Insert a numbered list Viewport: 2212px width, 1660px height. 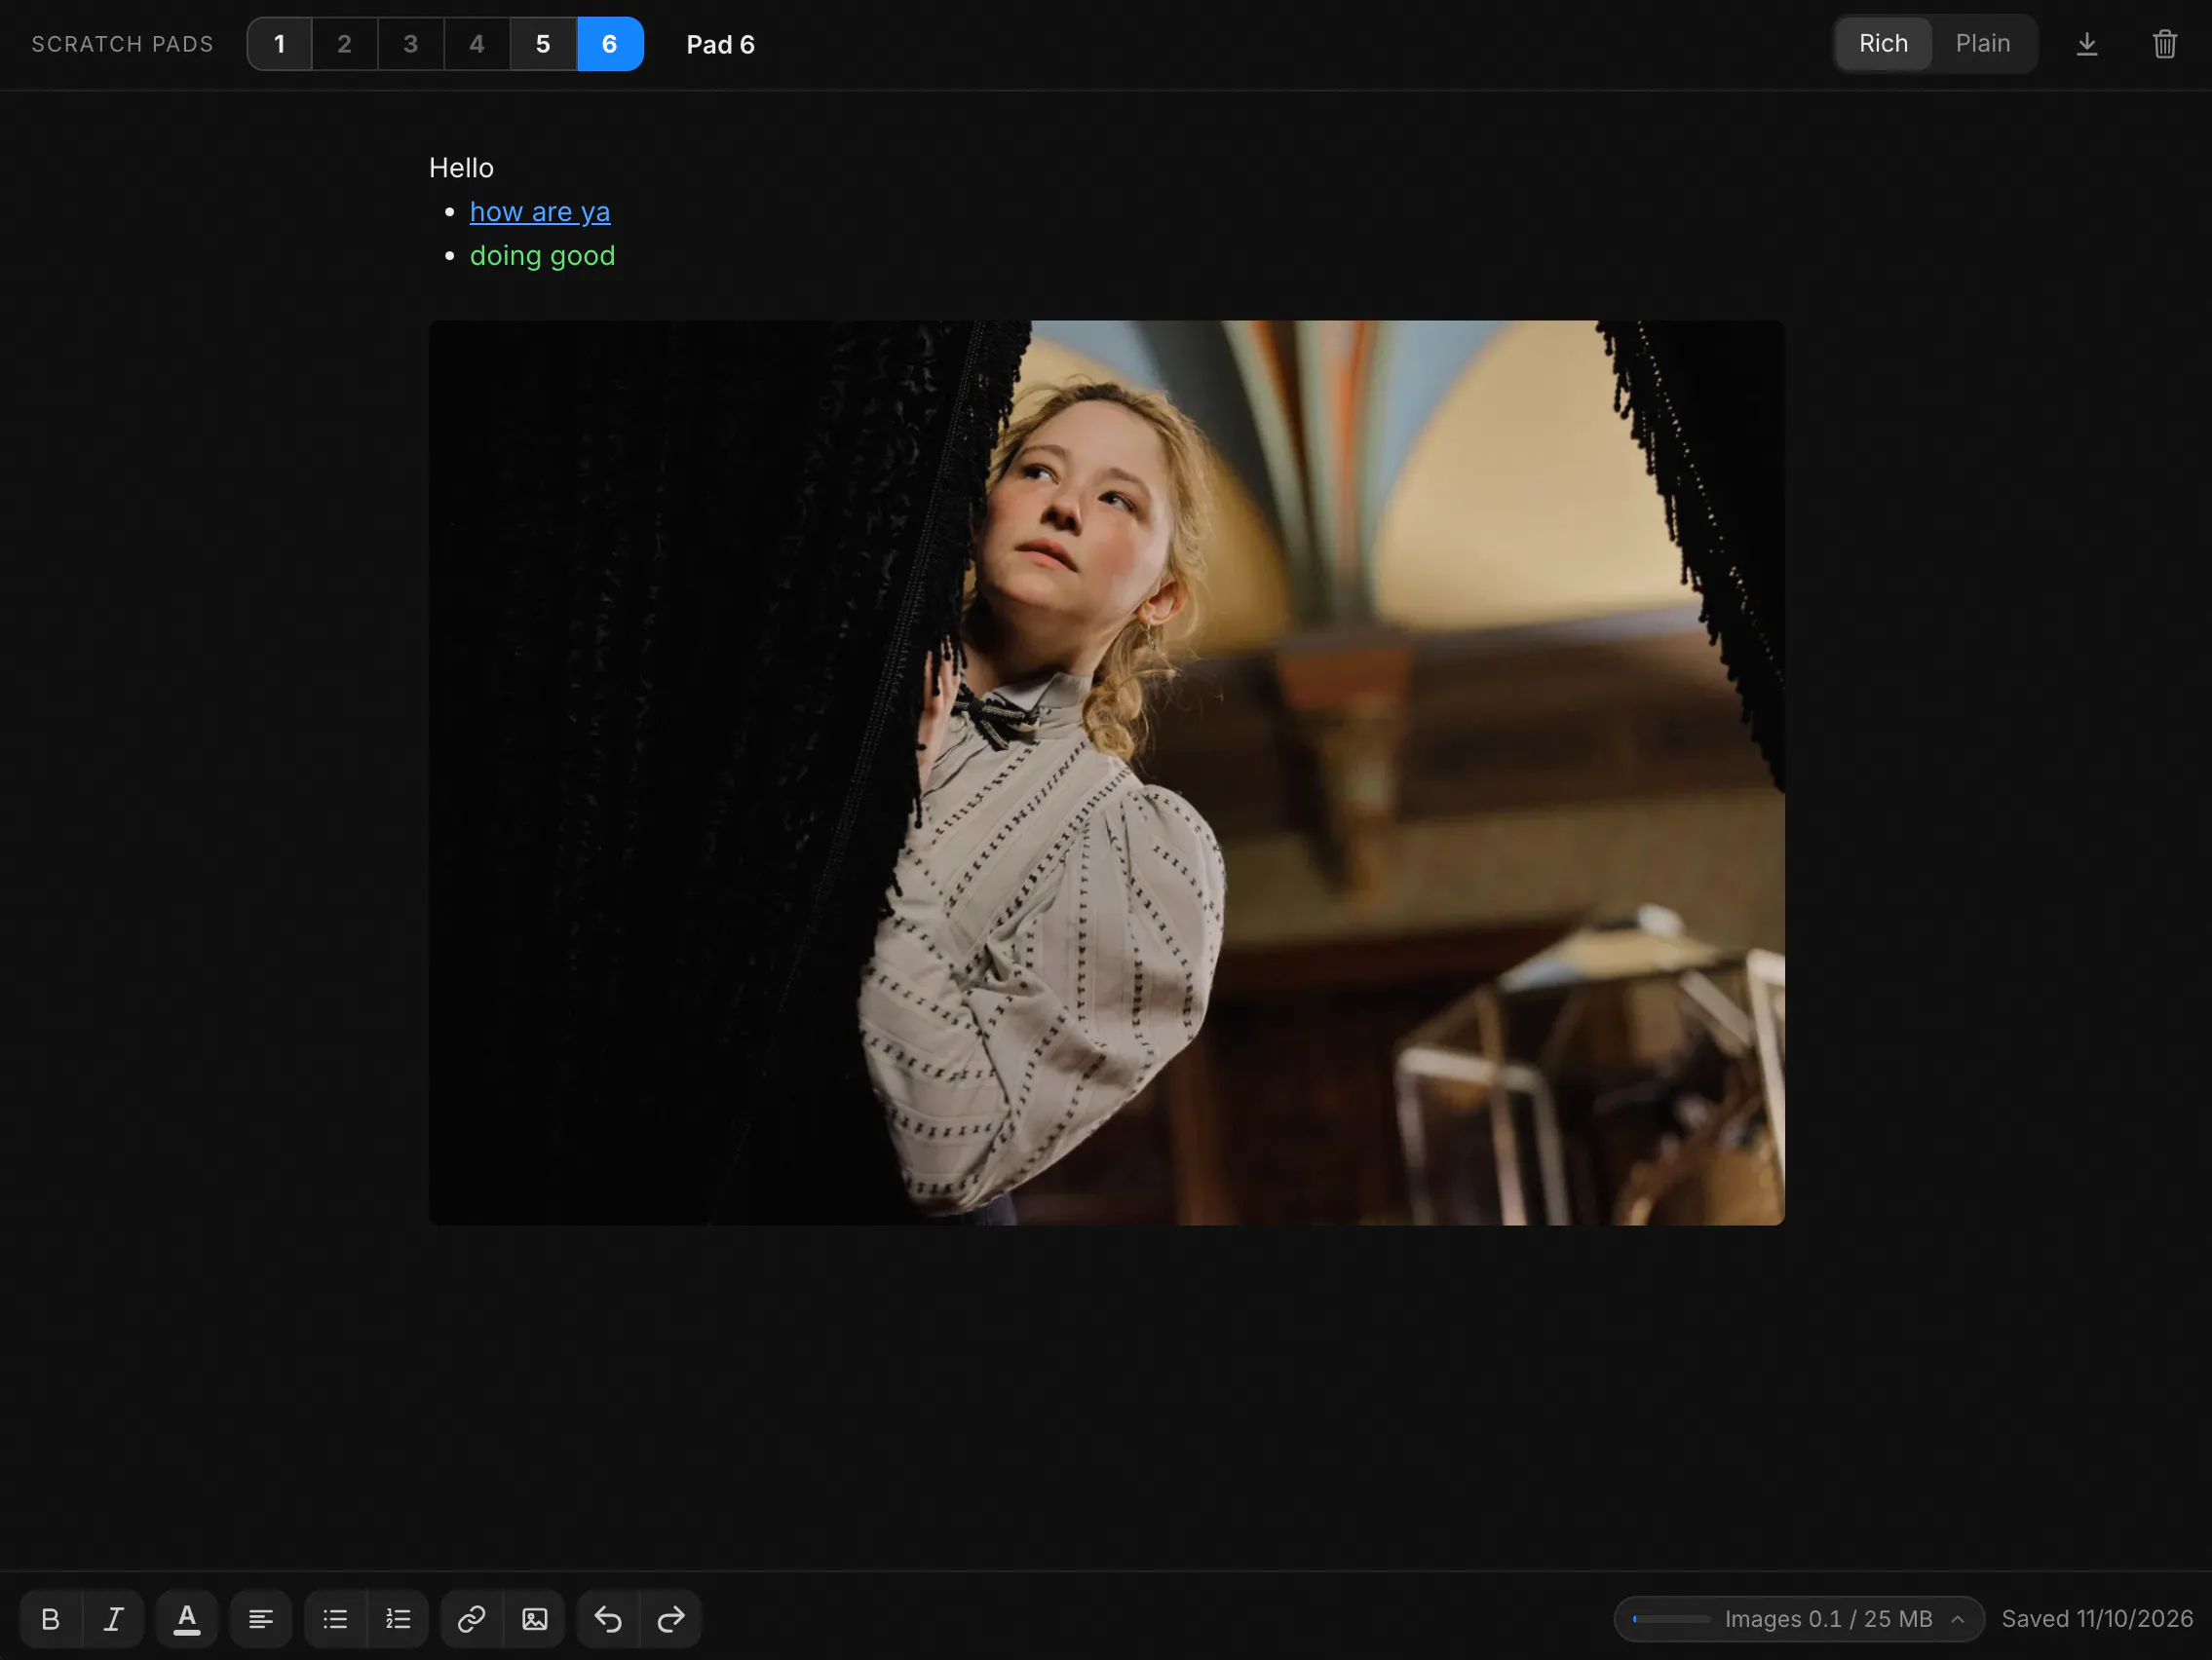[398, 1619]
